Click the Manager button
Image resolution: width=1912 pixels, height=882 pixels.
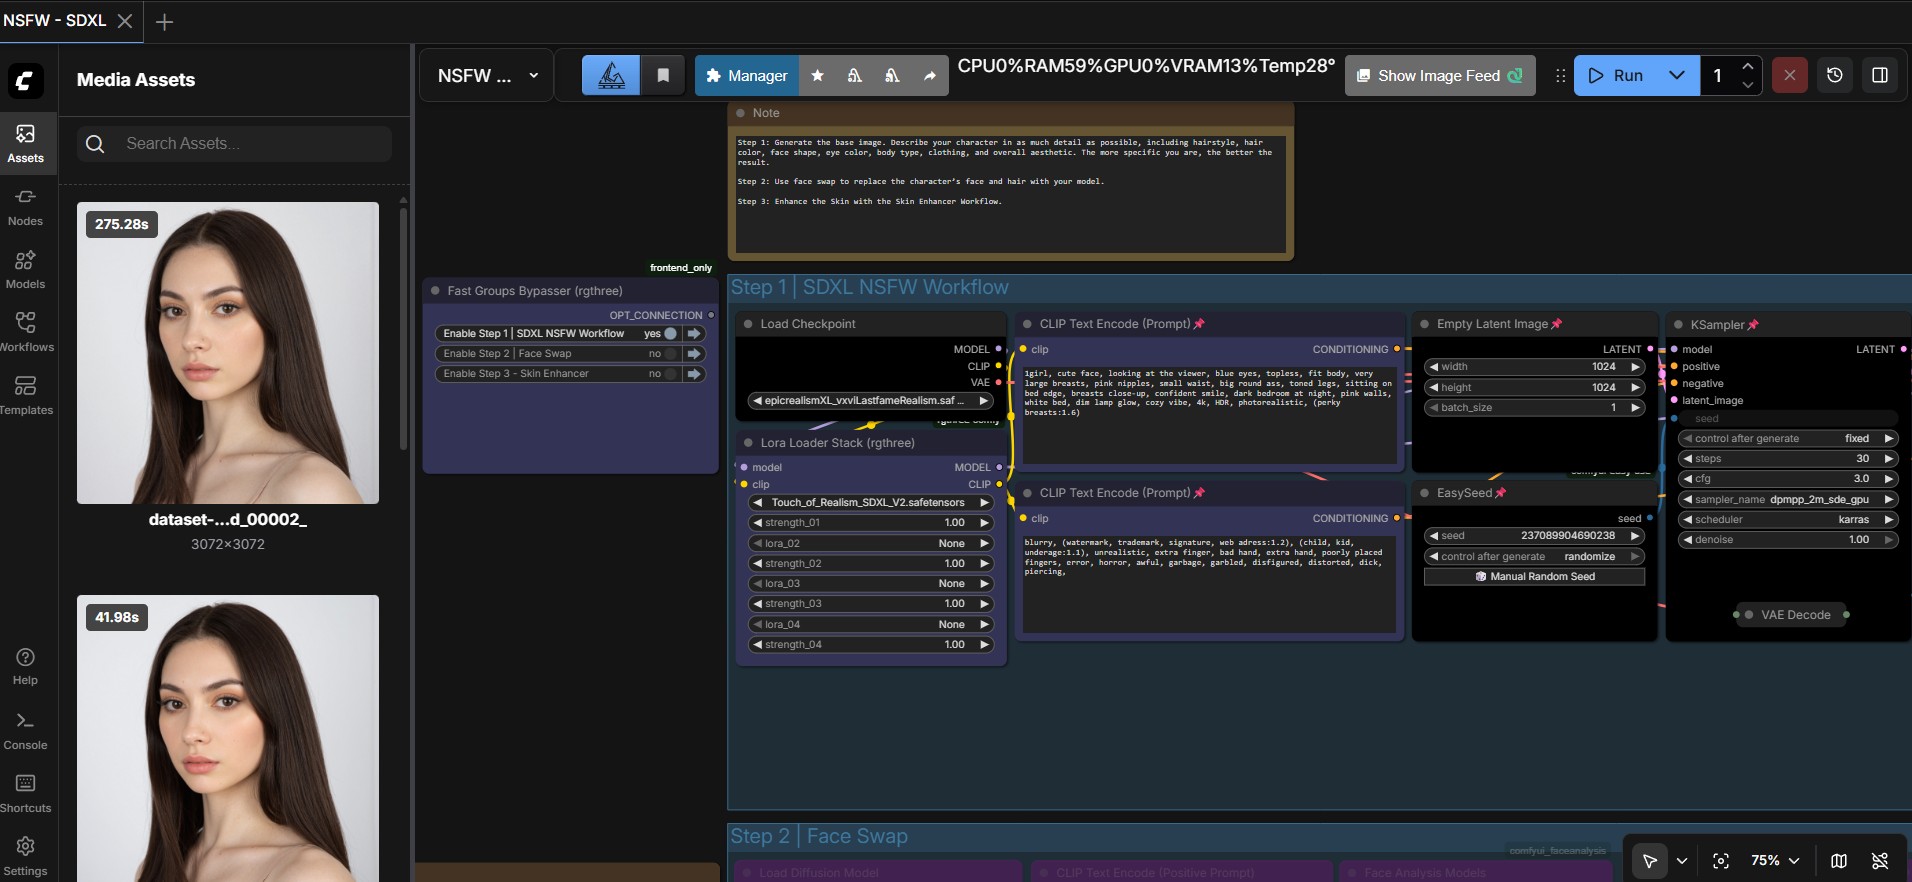746,76
